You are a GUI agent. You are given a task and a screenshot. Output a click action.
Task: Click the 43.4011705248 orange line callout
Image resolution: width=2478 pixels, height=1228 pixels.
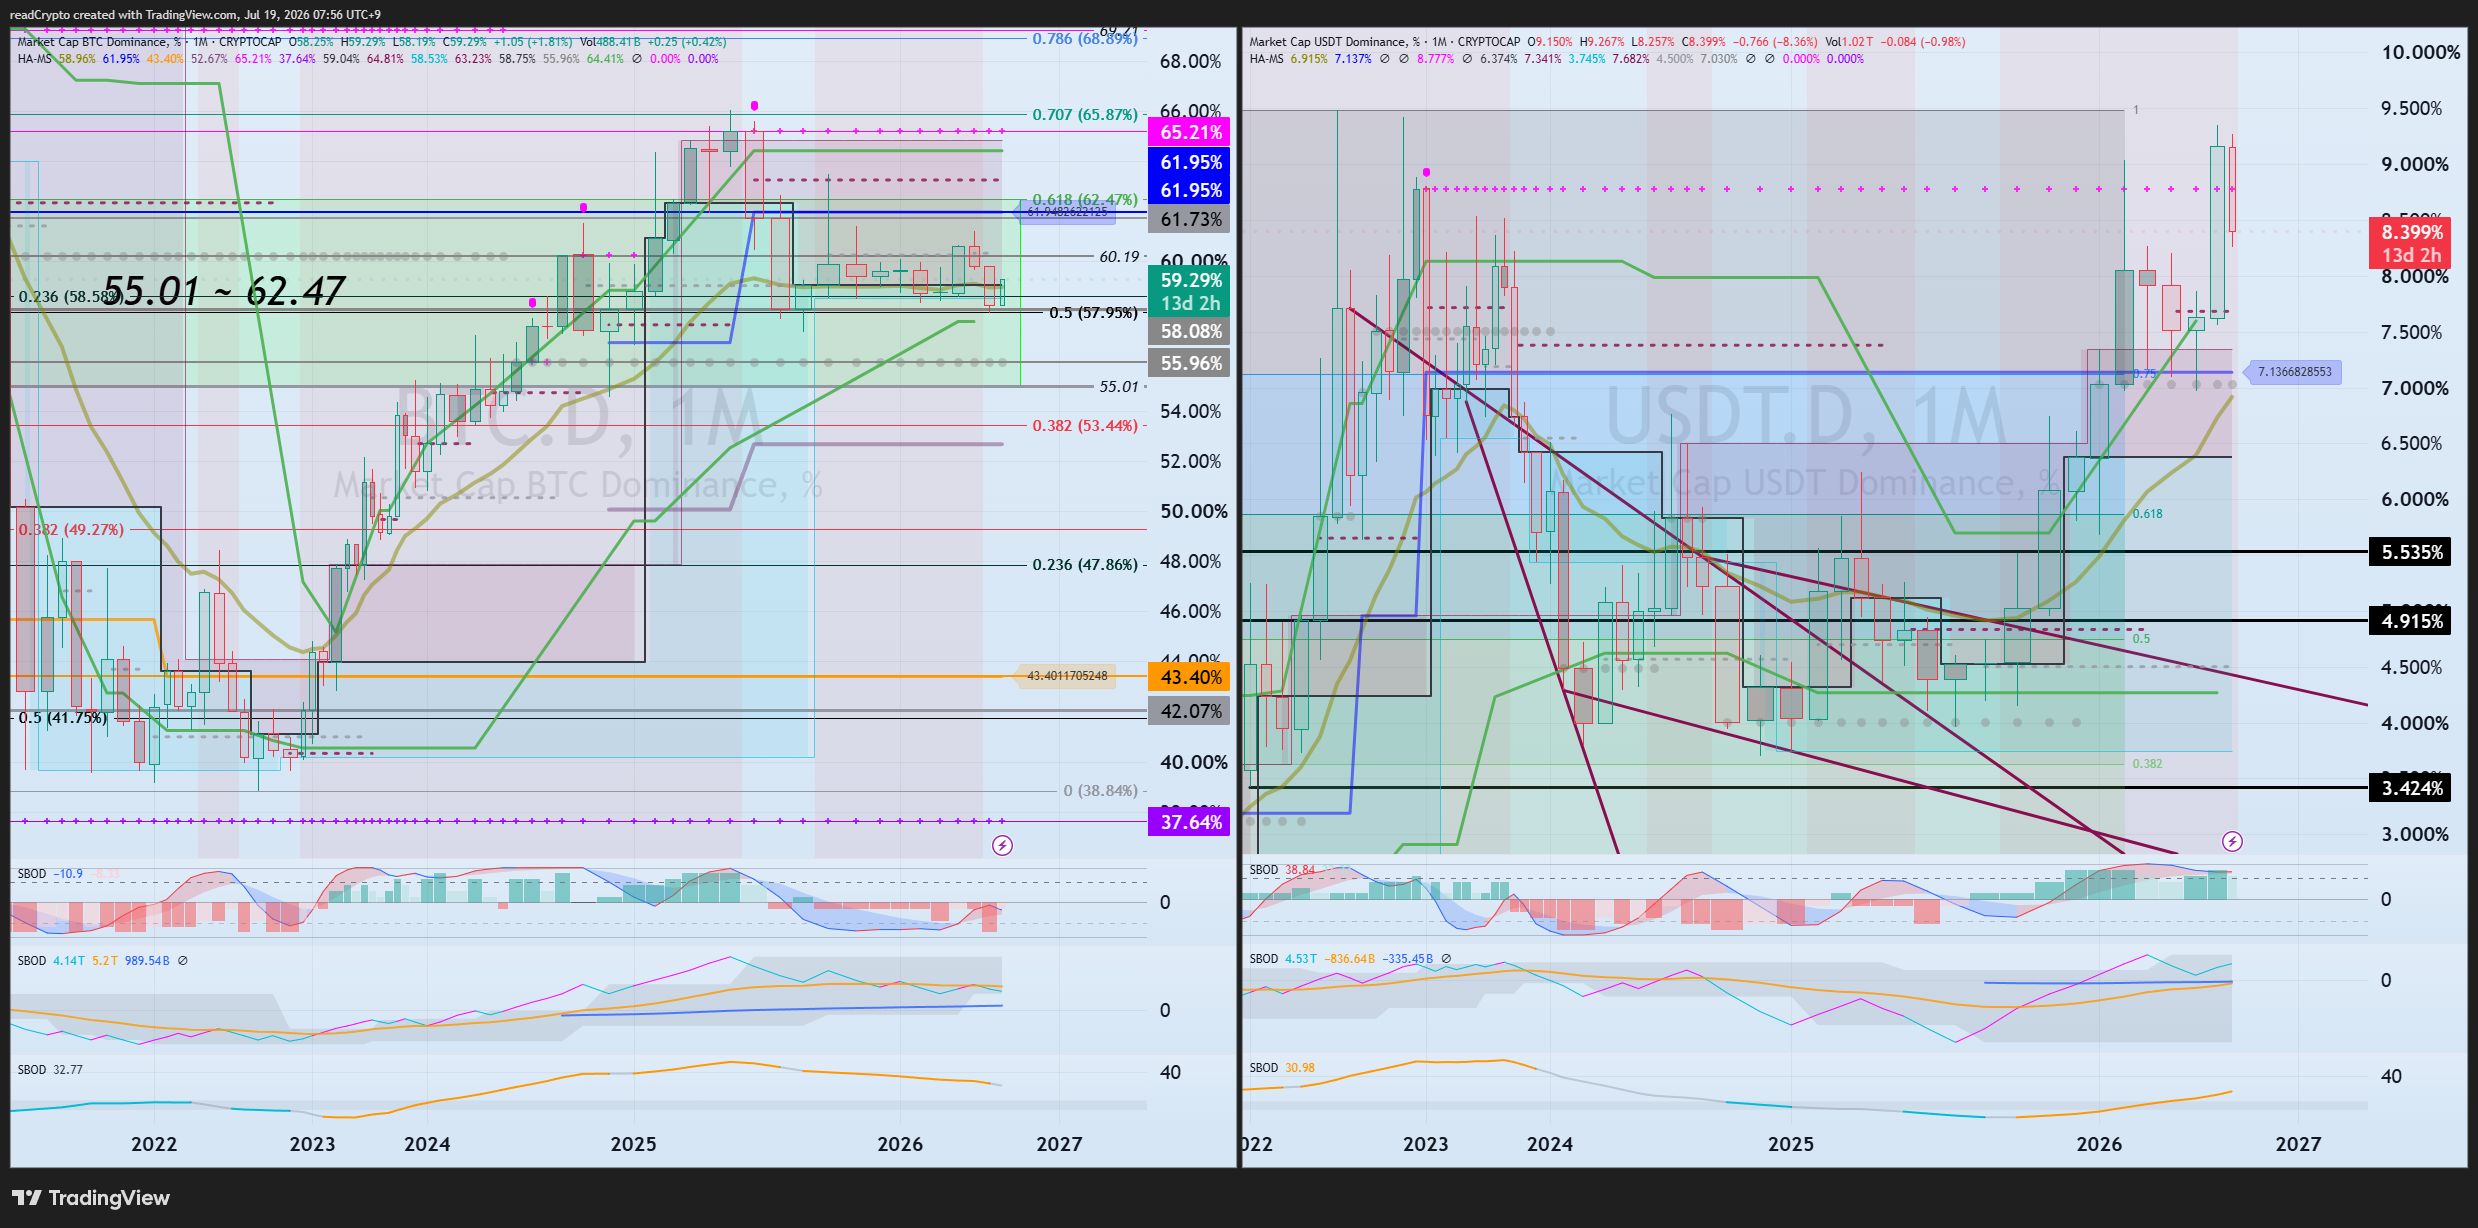click(x=1067, y=676)
